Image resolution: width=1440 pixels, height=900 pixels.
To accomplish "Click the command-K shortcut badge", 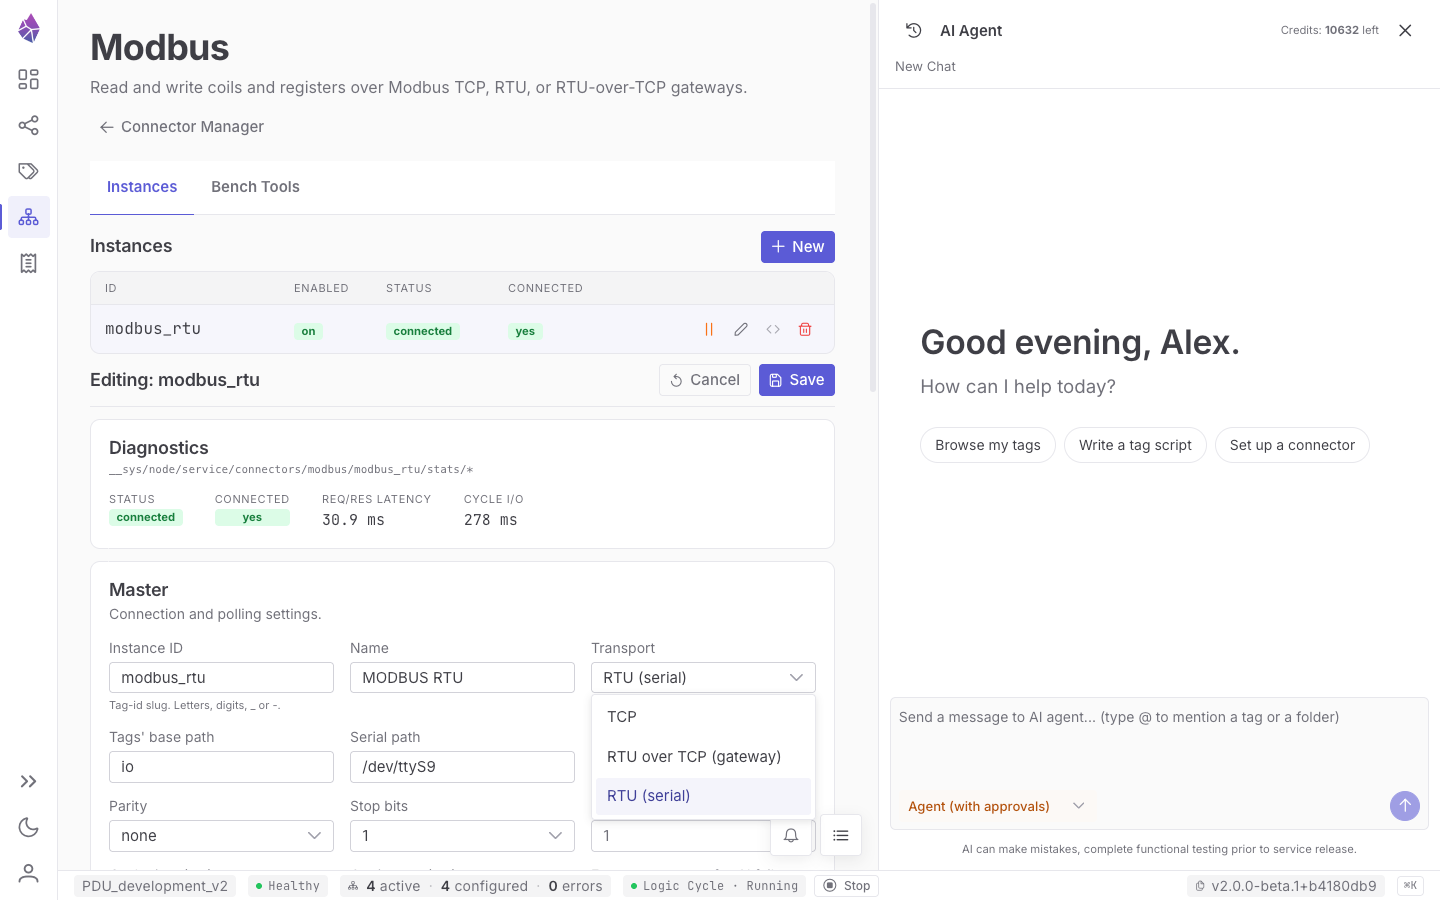I will point(1410,886).
